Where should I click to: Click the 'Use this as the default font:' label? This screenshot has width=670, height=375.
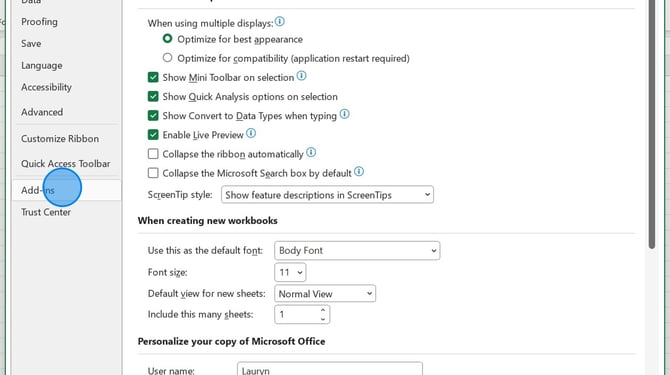205,251
